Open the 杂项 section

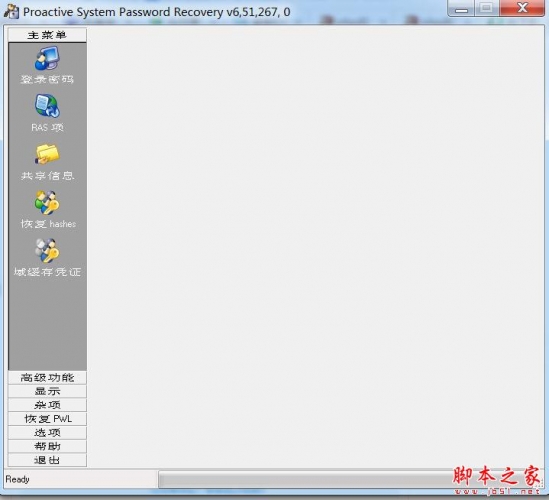point(47,405)
